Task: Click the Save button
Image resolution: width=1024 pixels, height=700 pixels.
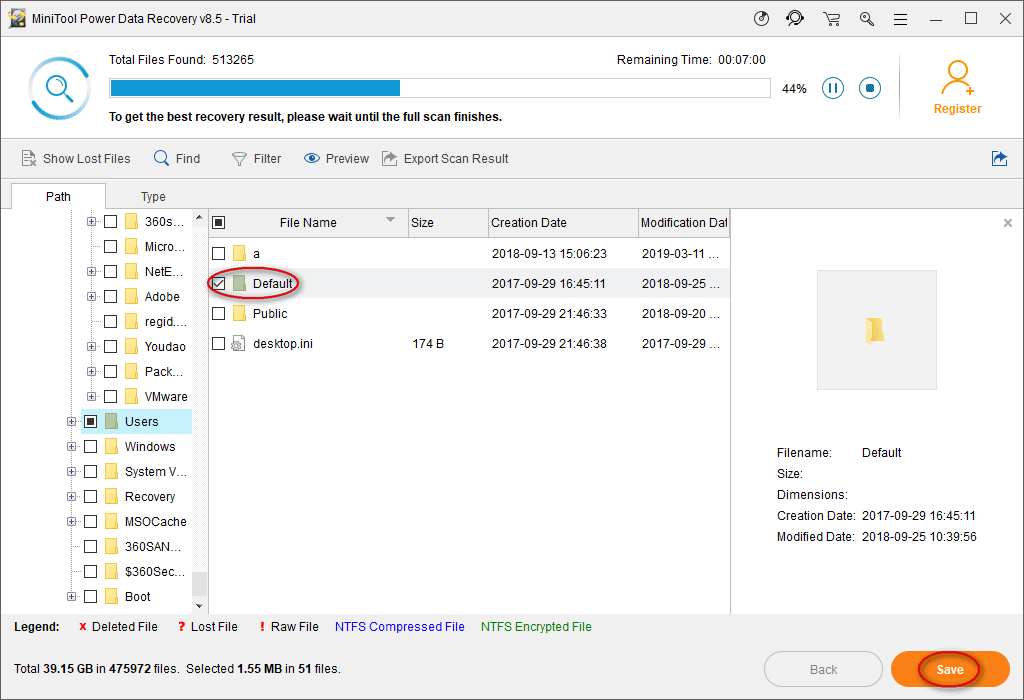Action: point(950,669)
